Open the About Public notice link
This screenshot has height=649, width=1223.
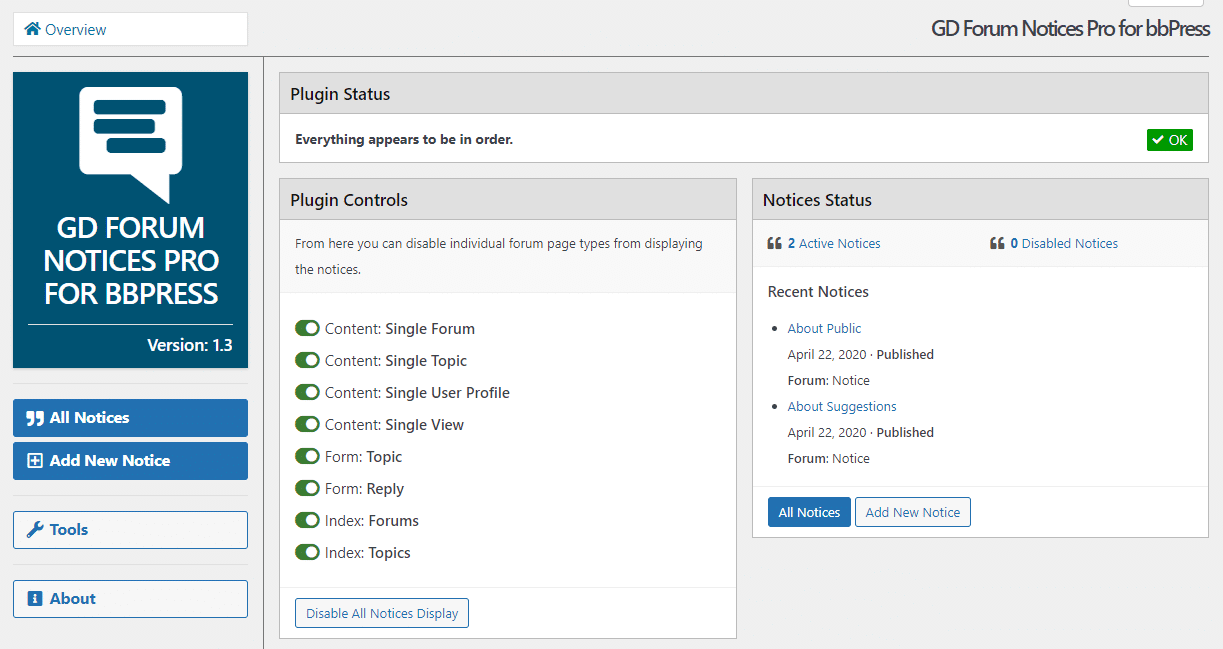824,328
